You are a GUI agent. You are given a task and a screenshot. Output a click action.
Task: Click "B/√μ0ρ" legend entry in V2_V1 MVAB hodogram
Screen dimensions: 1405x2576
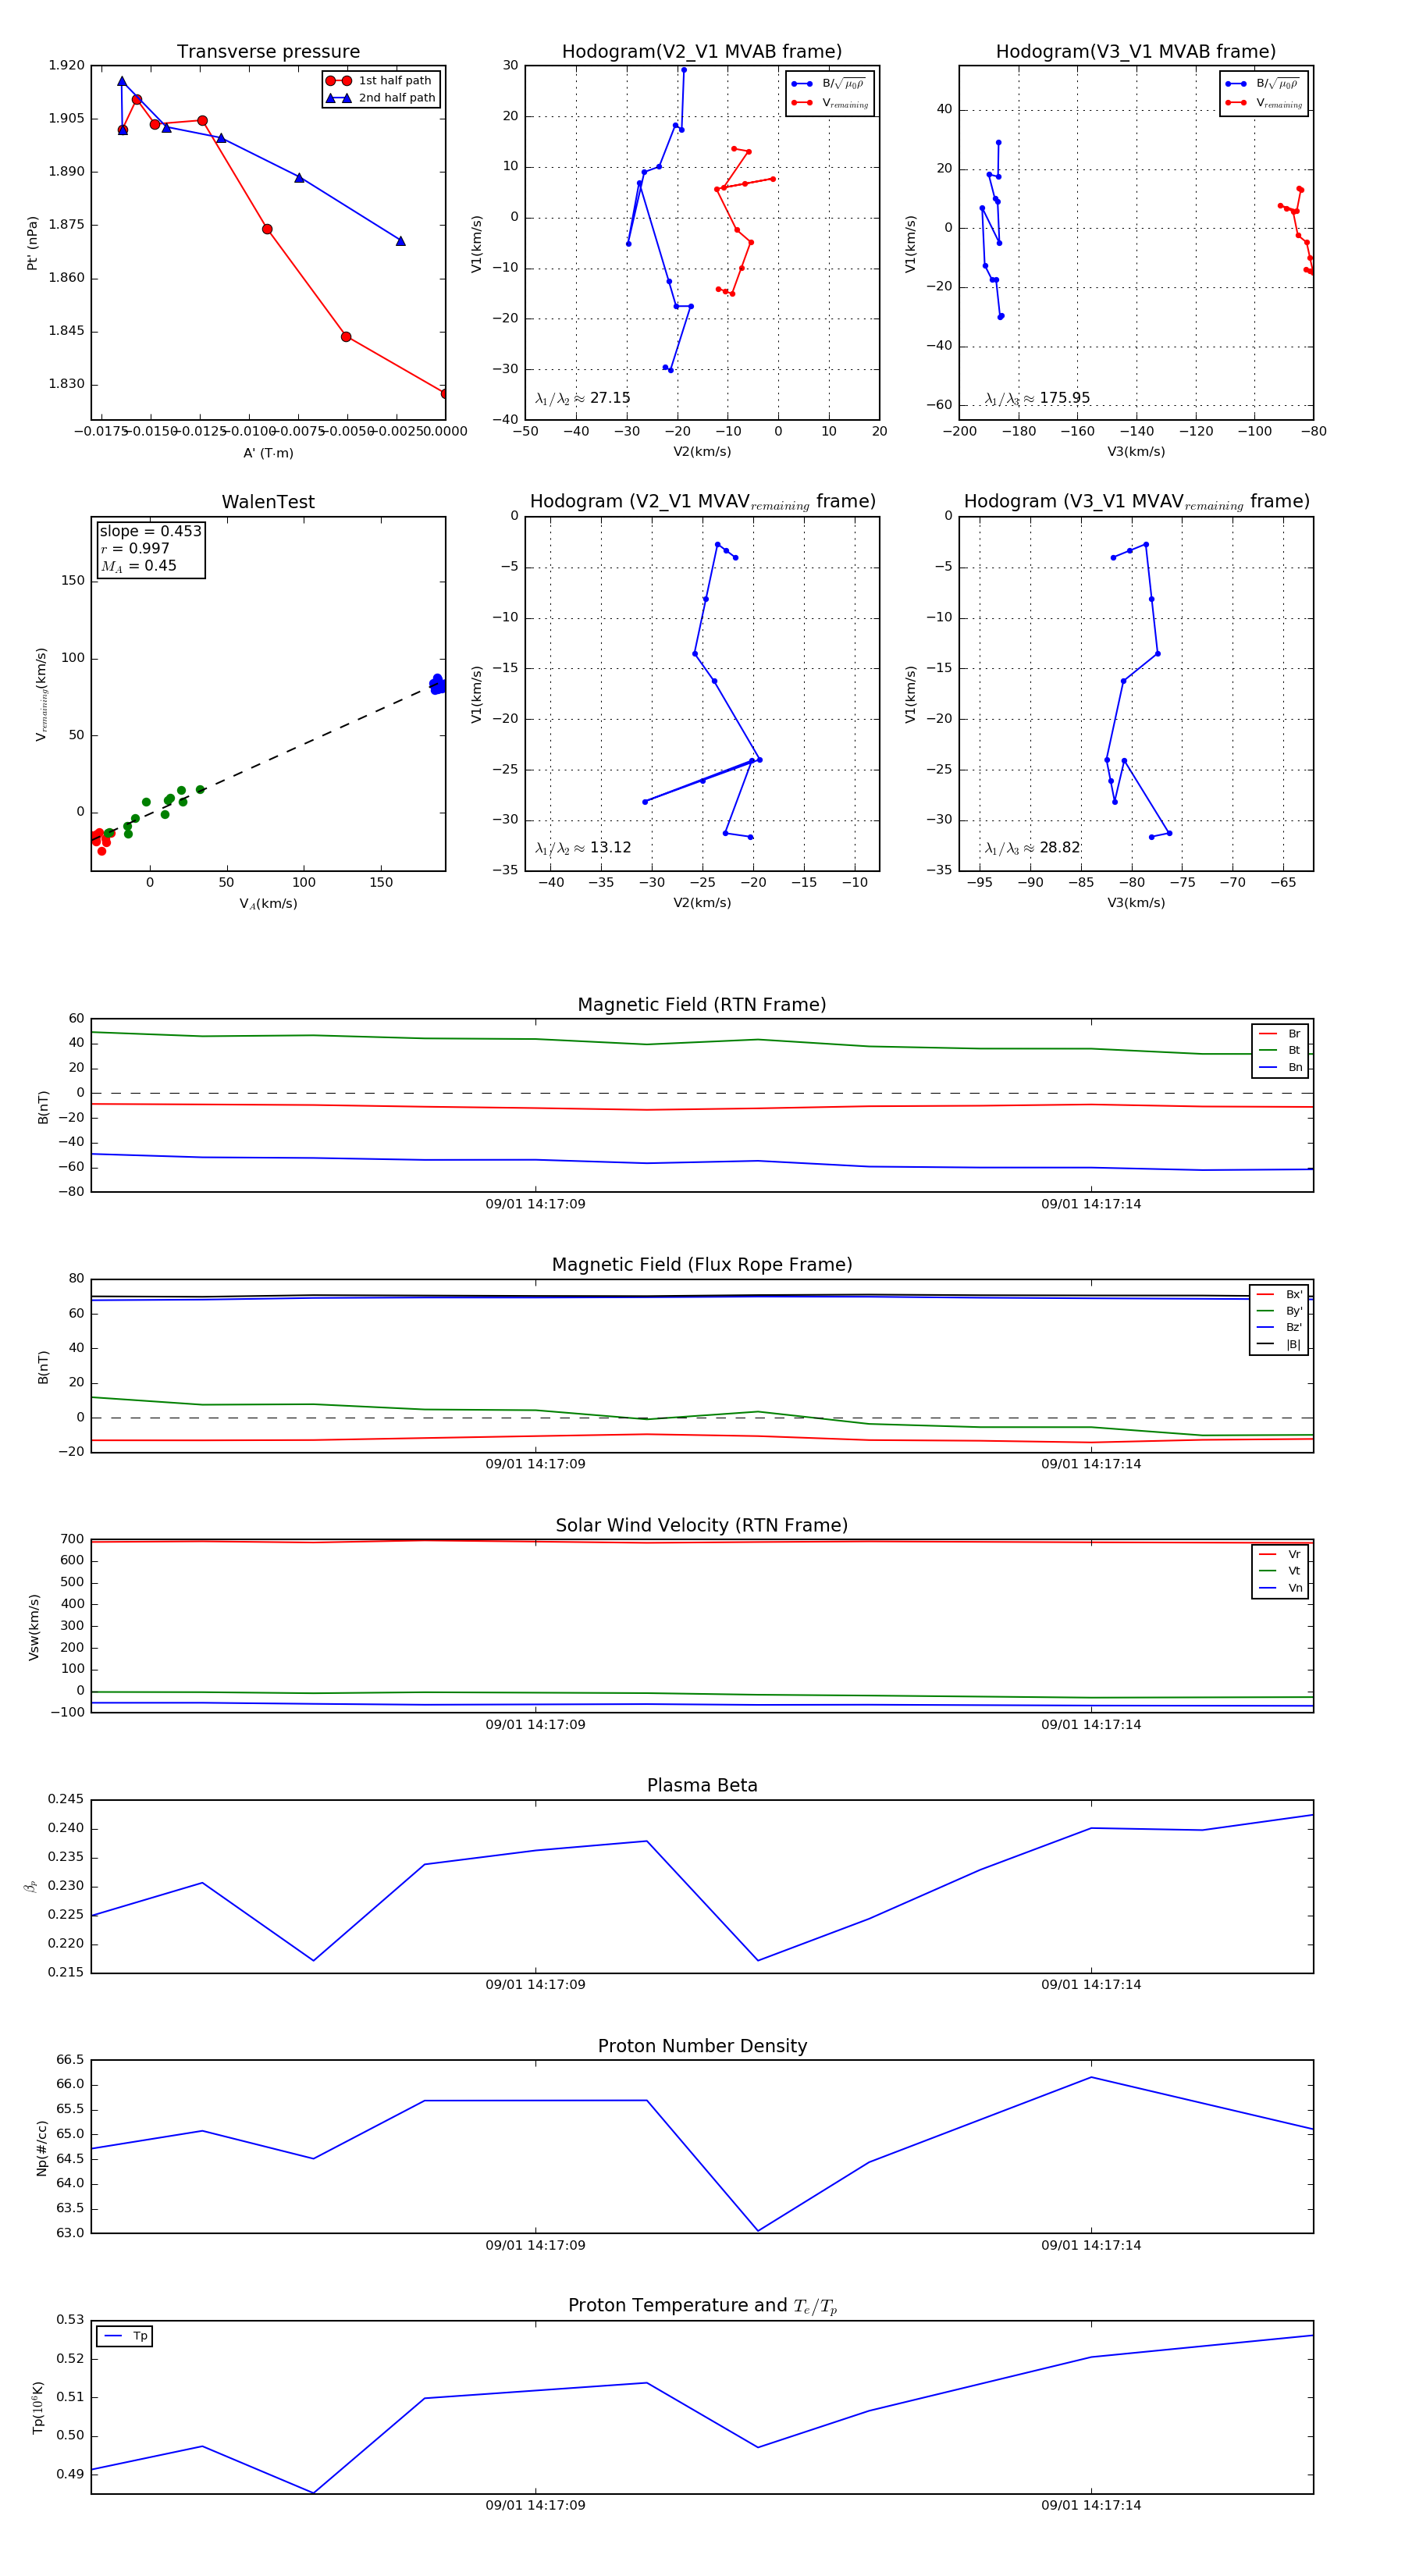click(x=830, y=84)
